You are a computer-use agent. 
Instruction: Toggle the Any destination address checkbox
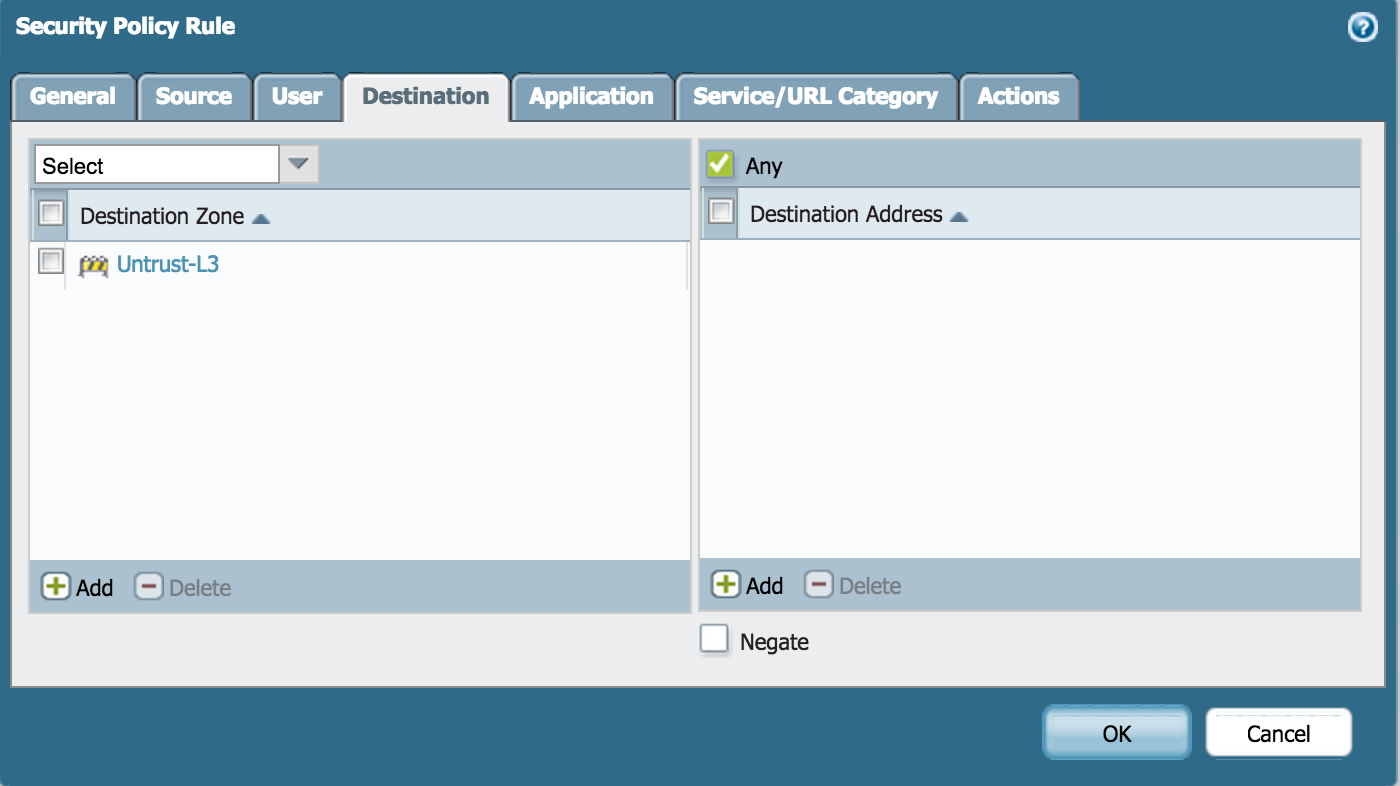[x=719, y=163]
